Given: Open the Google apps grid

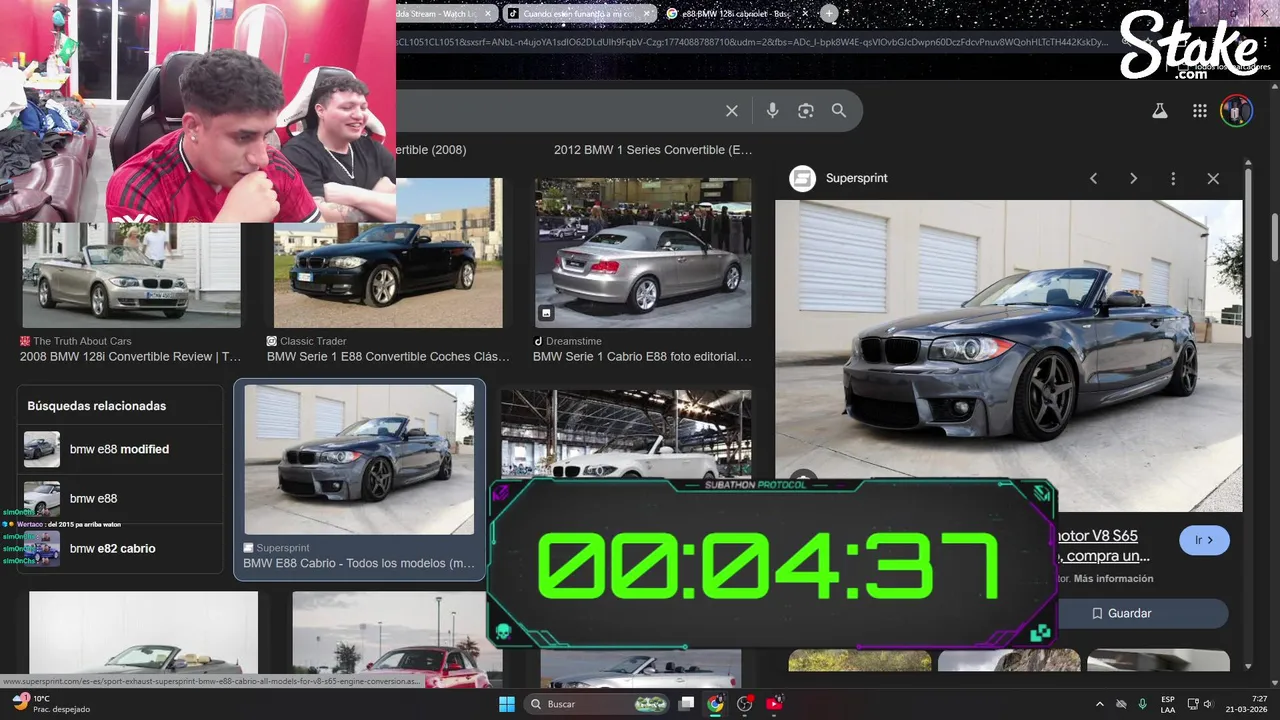Looking at the screenshot, I should 1200,111.
